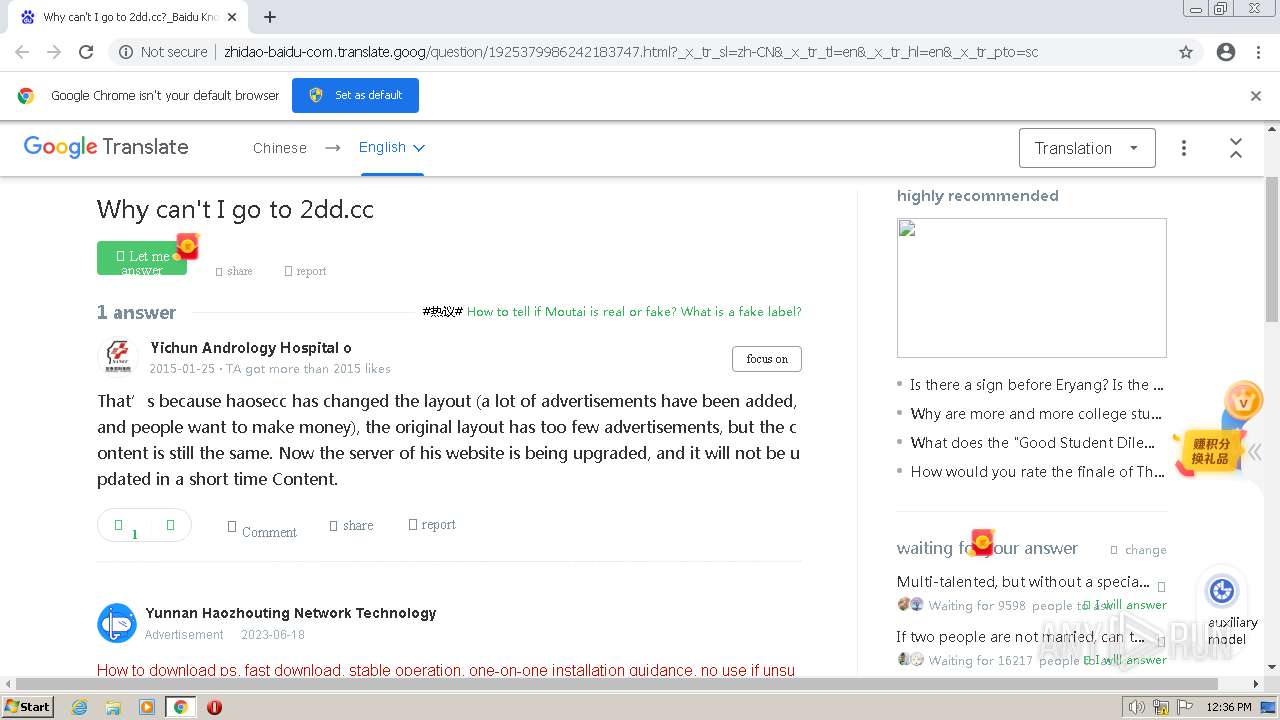Bookmark this page with the star icon
The height and width of the screenshot is (720, 1280).
click(x=1186, y=52)
